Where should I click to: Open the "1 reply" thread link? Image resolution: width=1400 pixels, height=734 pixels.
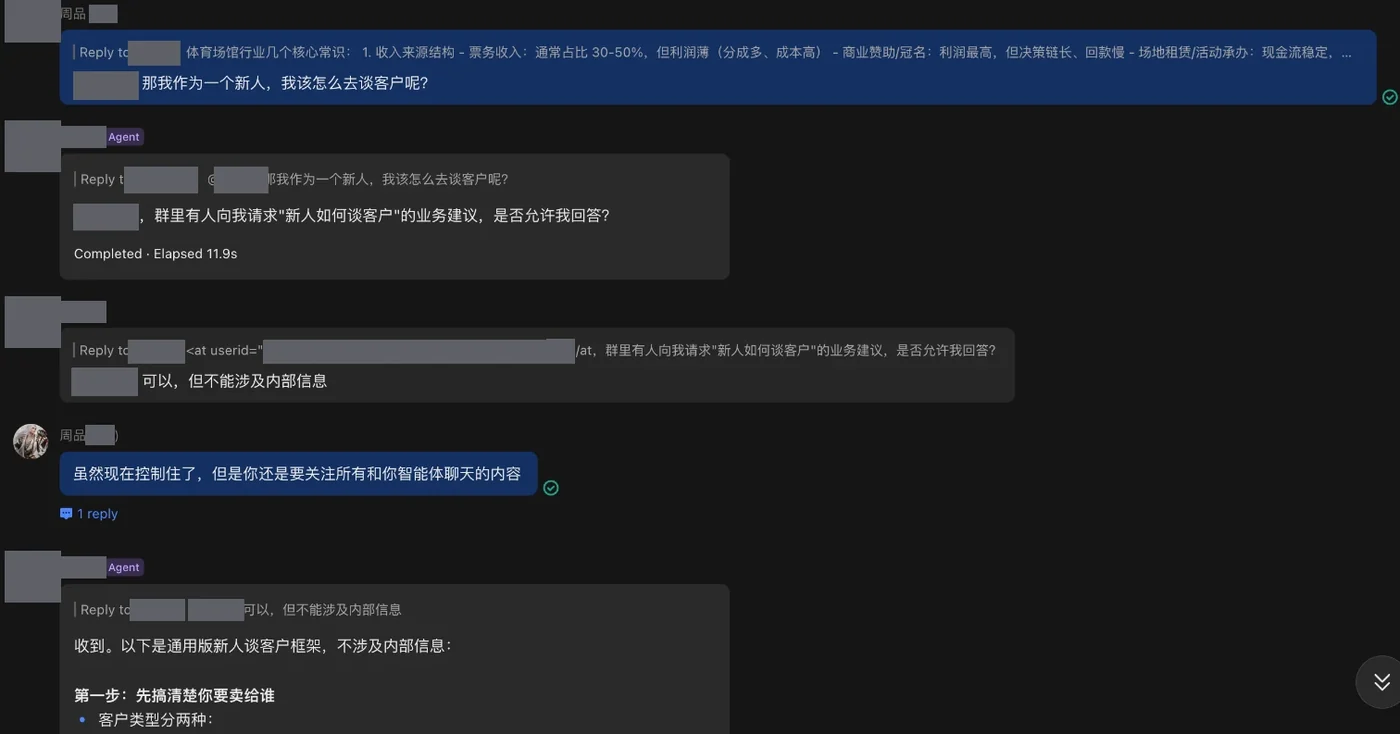97,514
